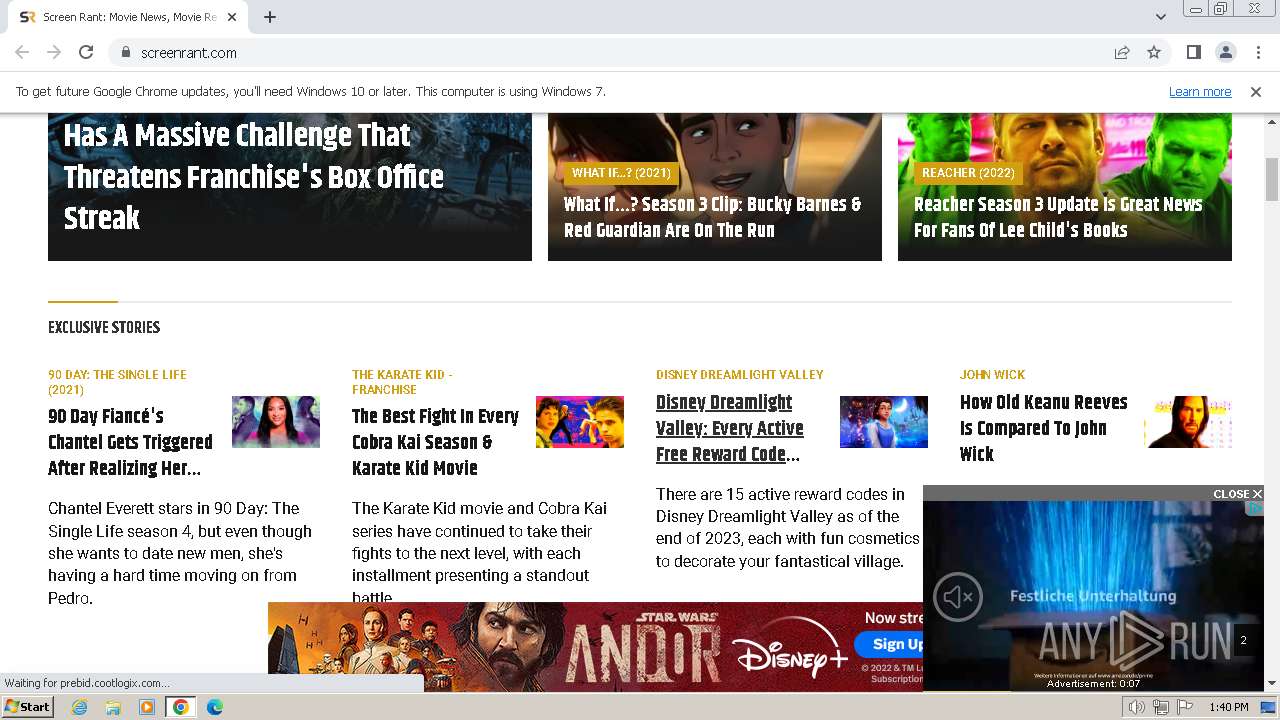
Task: Open Windows Explorer folder on taskbar
Action: (x=113, y=707)
